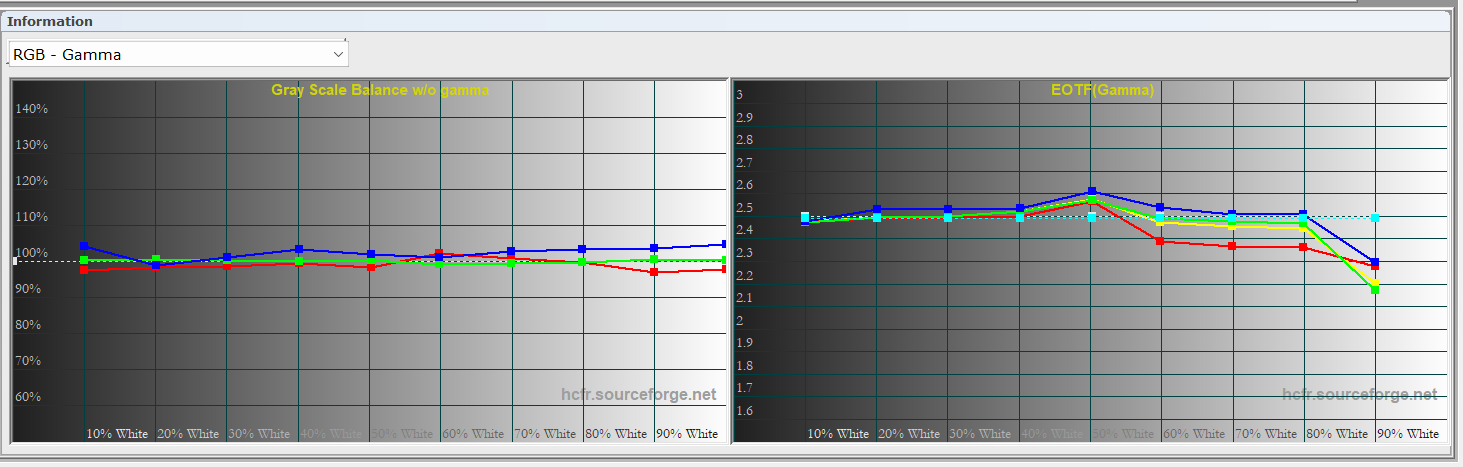The width and height of the screenshot is (1463, 467).
Task: Click blue peak marker at 50% White in EOTF chart
Action: (1091, 191)
